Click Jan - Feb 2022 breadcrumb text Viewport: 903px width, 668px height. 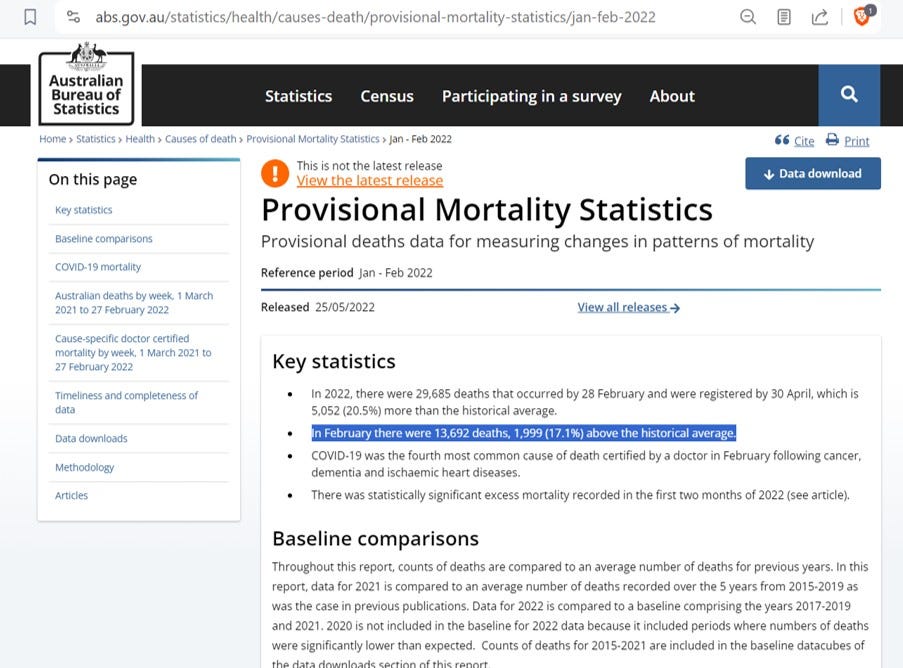(x=420, y=139)
